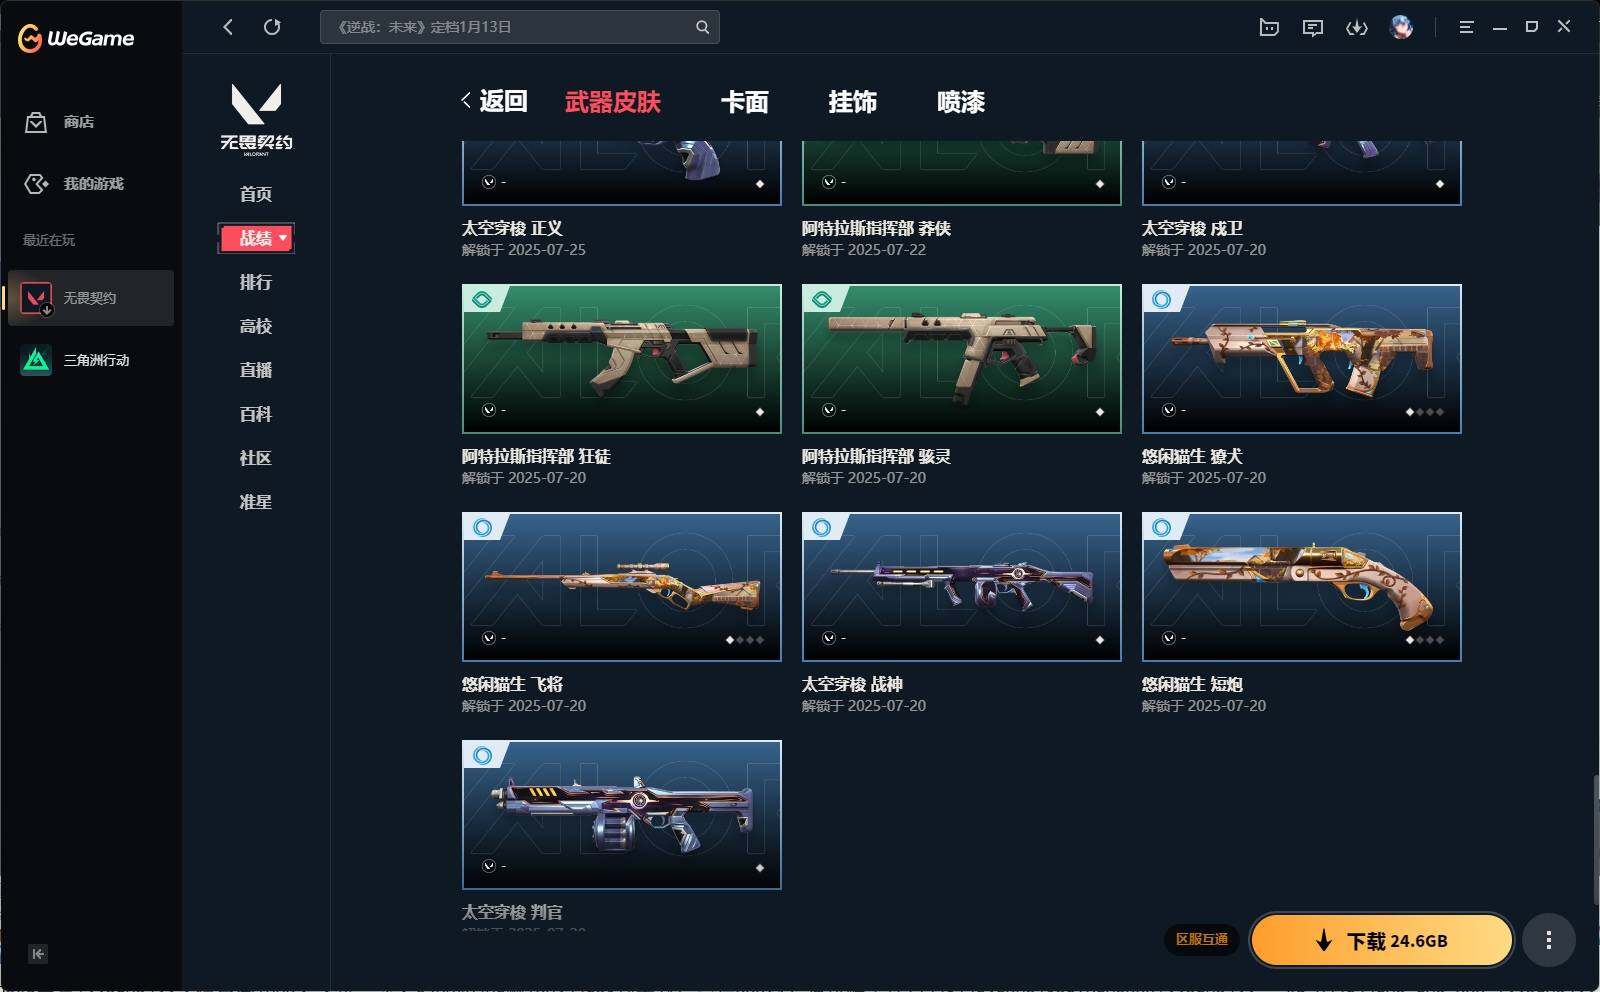The image size is (1600, 992).
Task: Open the WeGame store icon in sidebar
Action: [x=36, y=122]
